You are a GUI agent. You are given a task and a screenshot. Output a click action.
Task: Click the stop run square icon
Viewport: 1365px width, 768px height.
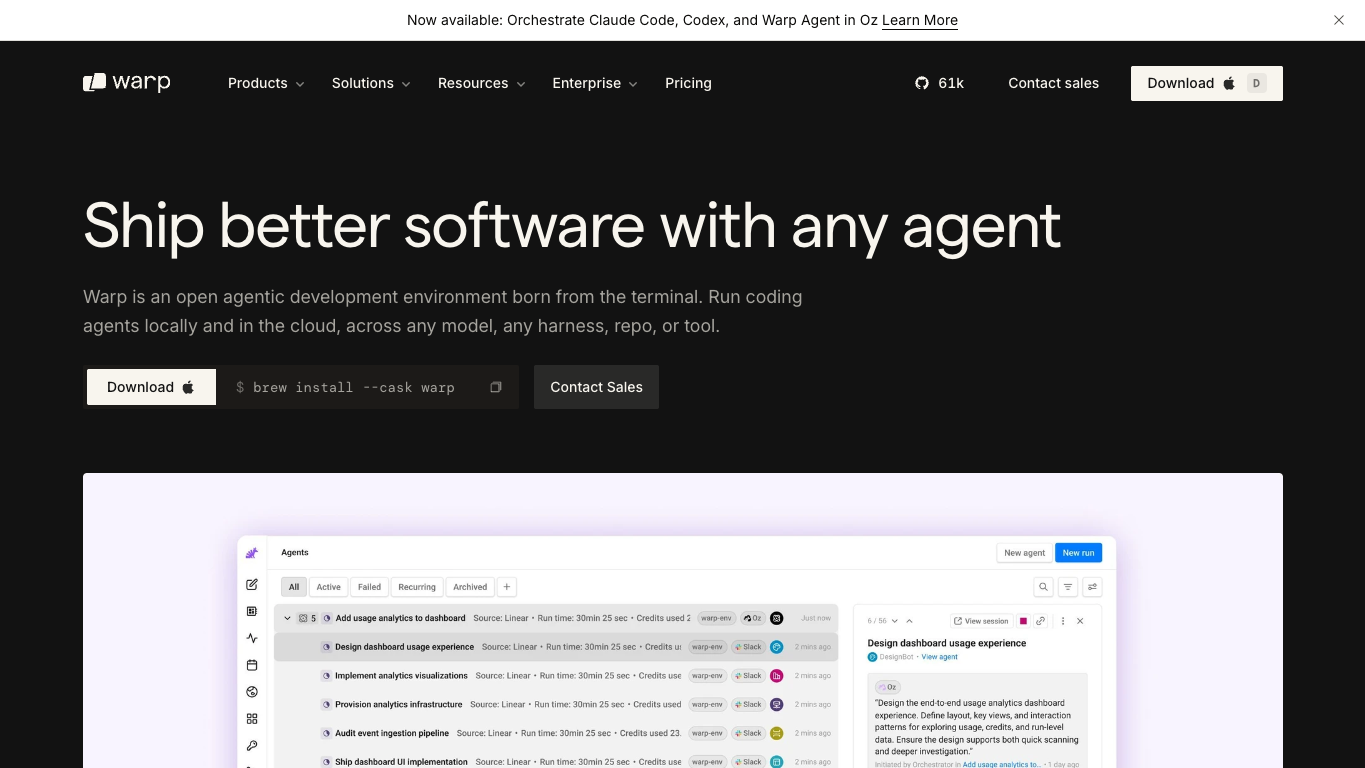tap(1023, 621)
